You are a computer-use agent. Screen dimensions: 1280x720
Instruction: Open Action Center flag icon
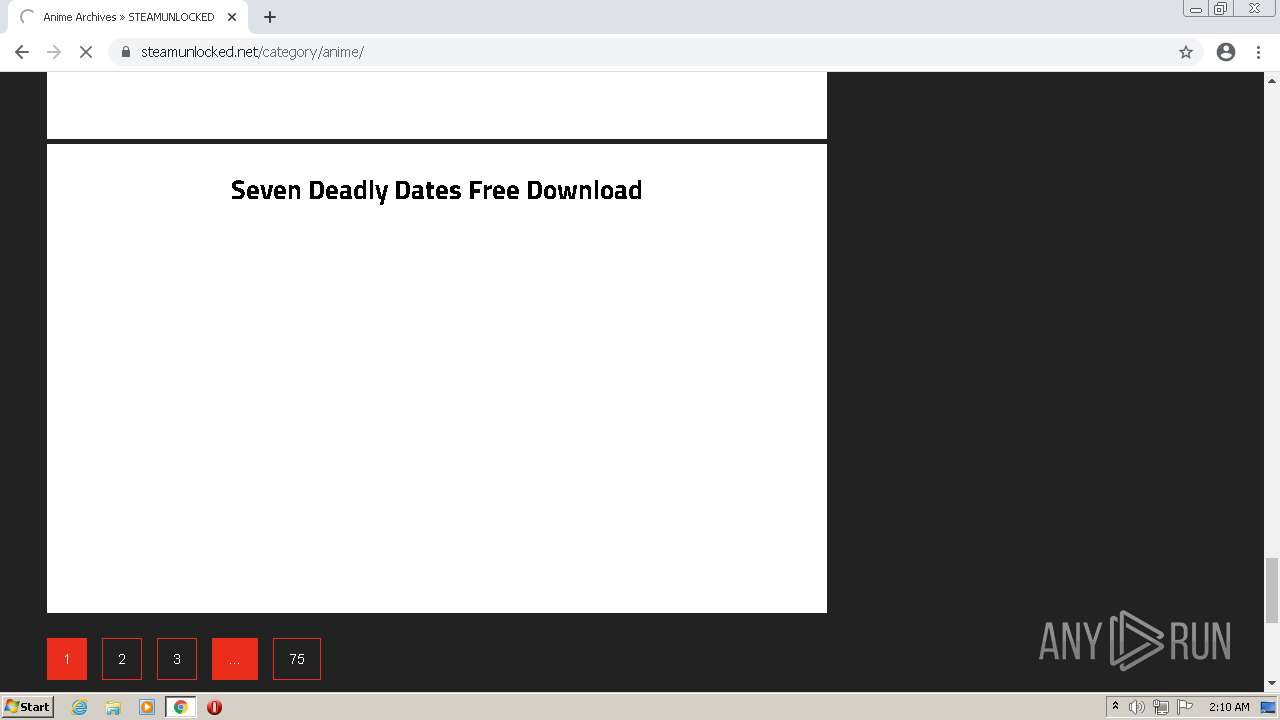(x=1183, y=707)
